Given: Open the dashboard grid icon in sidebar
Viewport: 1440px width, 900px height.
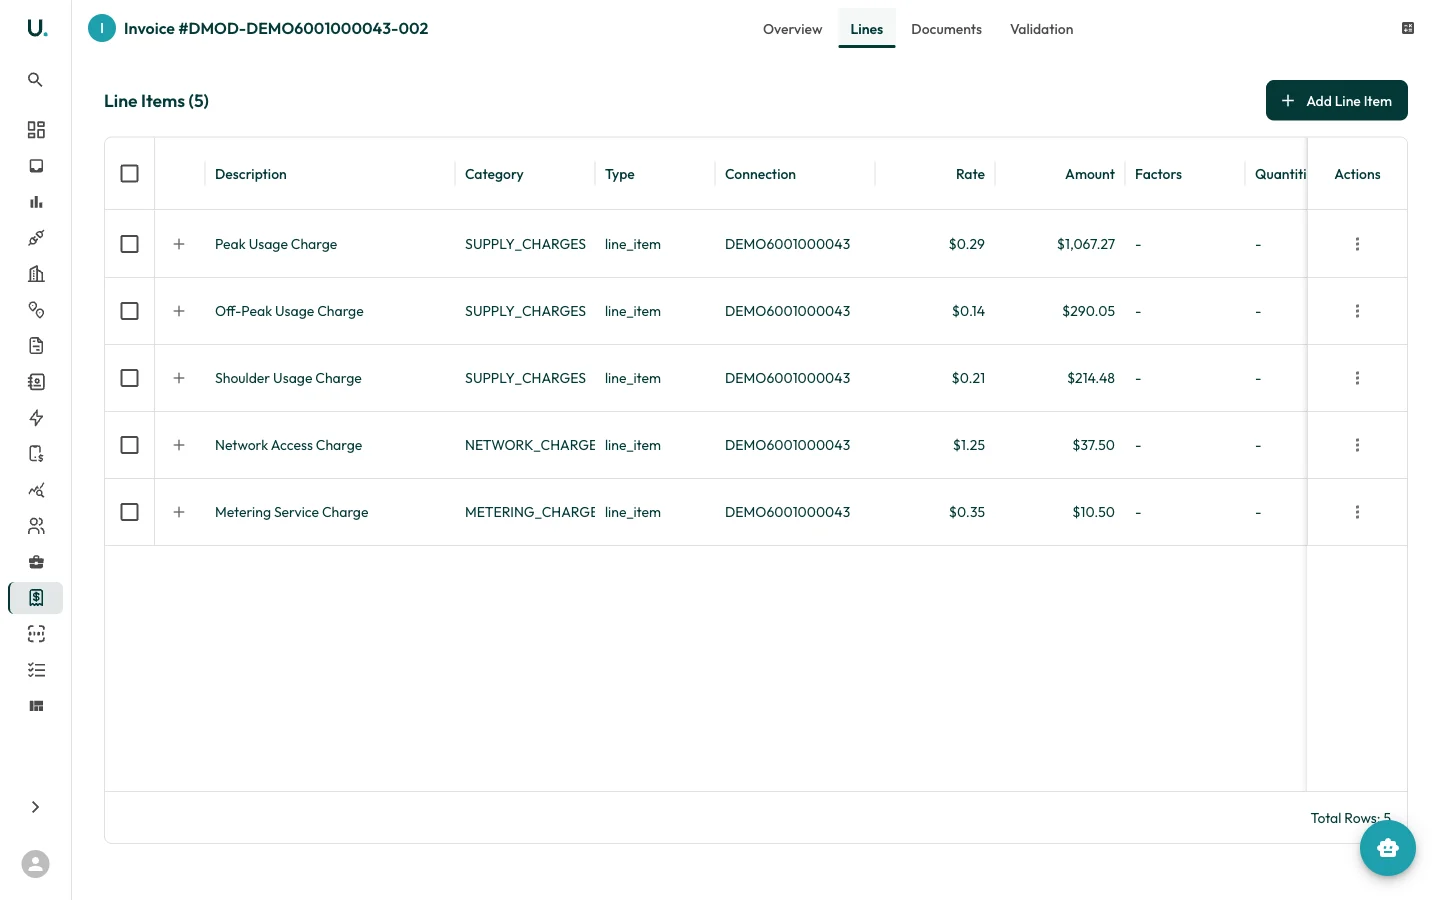Looking at the screenshot, I should [x=36, y=130].
